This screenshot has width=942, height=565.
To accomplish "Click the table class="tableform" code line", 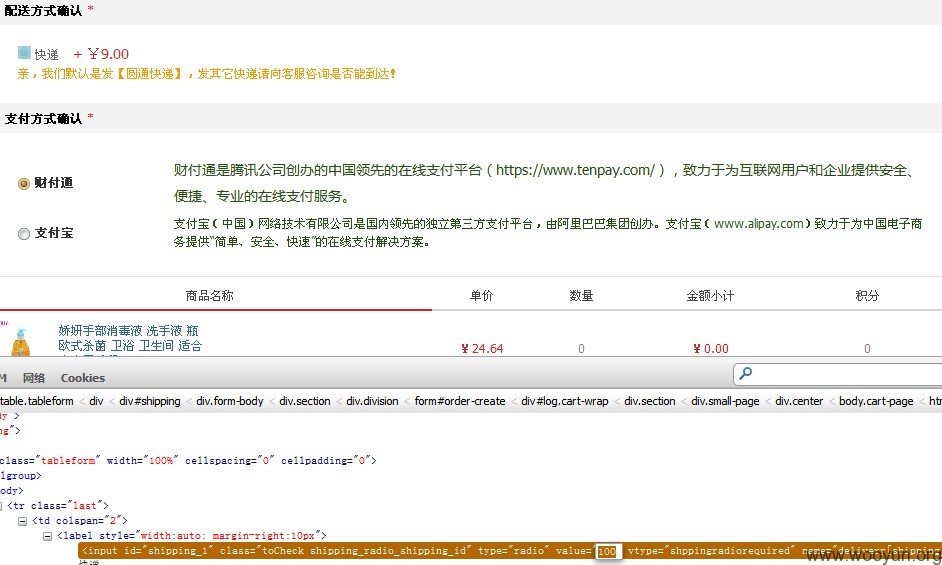I will click(x=188, y=461).
